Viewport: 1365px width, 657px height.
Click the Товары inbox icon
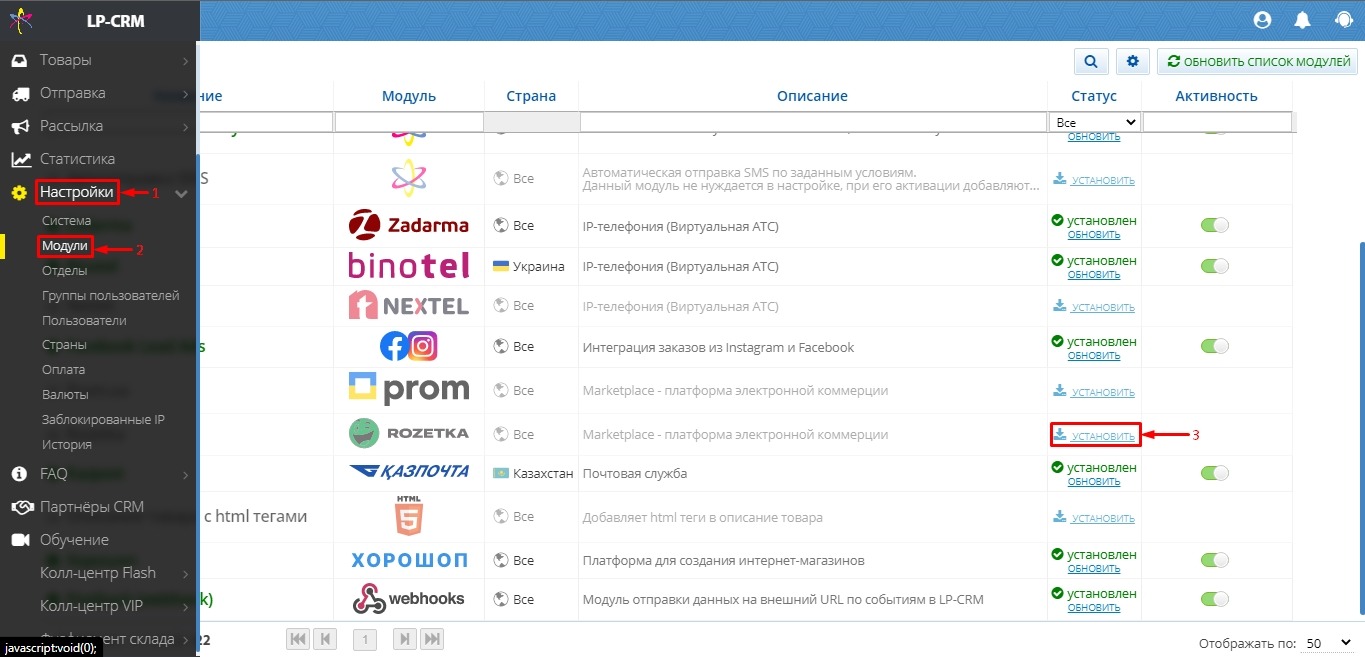[19, 61]
